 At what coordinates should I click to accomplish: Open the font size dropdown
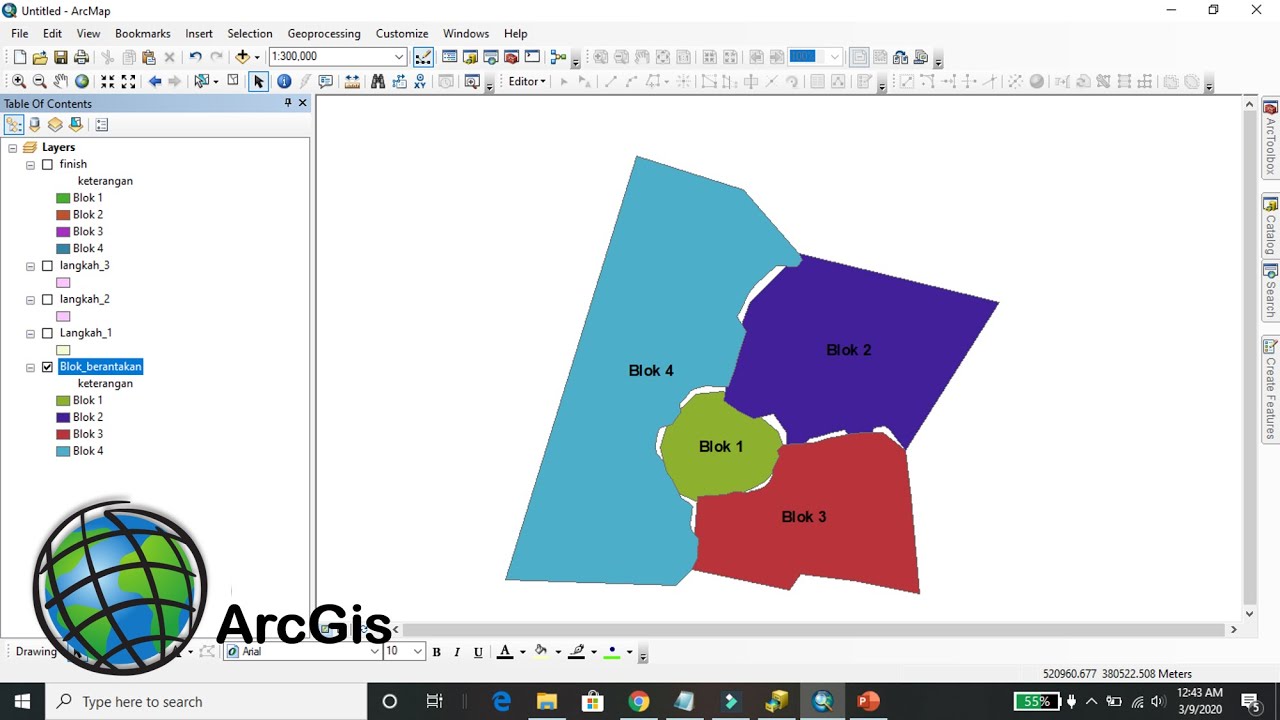[x=418, y=652]
